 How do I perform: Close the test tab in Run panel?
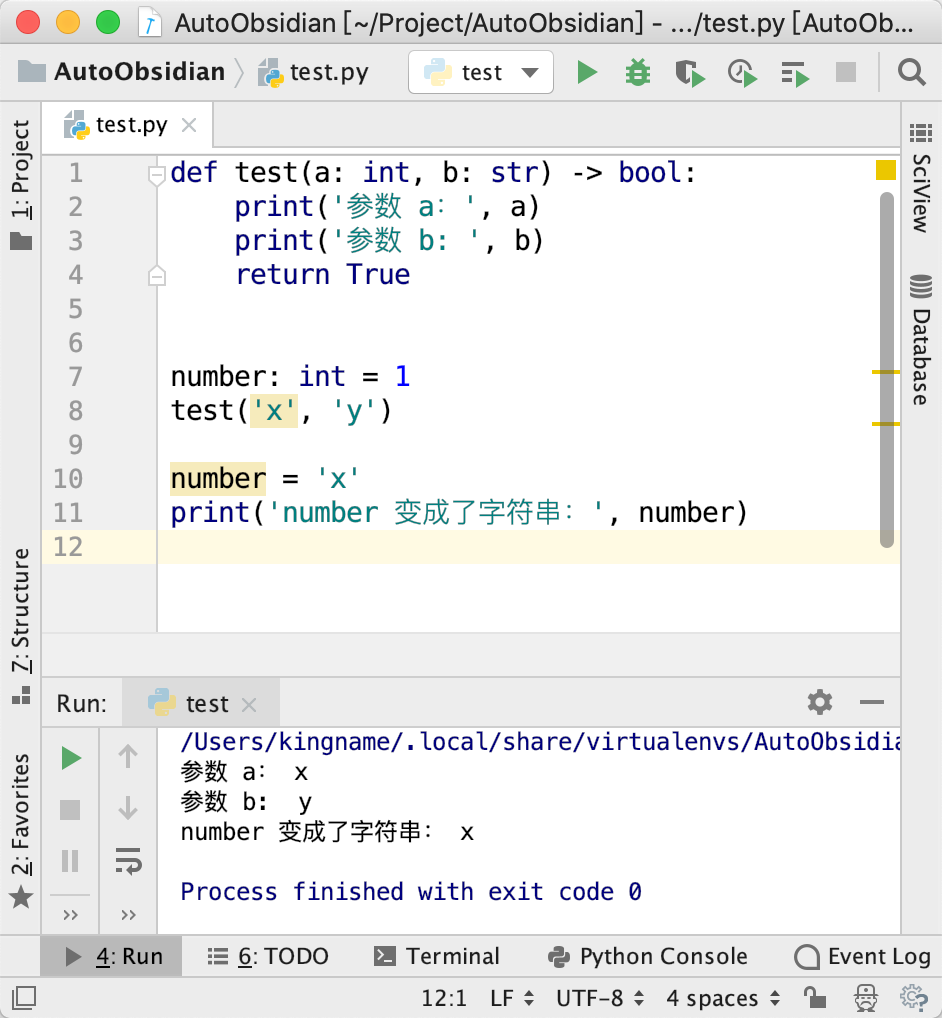pyautogui.click(x=249, y=704)
